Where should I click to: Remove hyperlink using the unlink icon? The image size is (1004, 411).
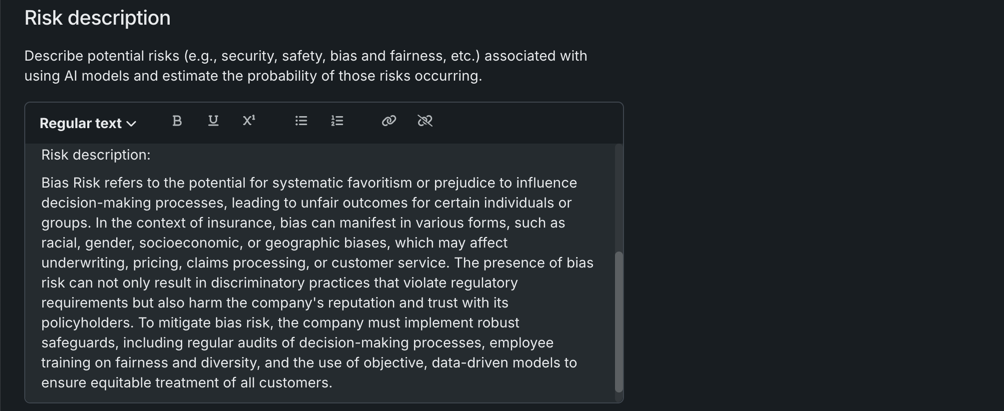pyautogui.click(x=425, y=121)
